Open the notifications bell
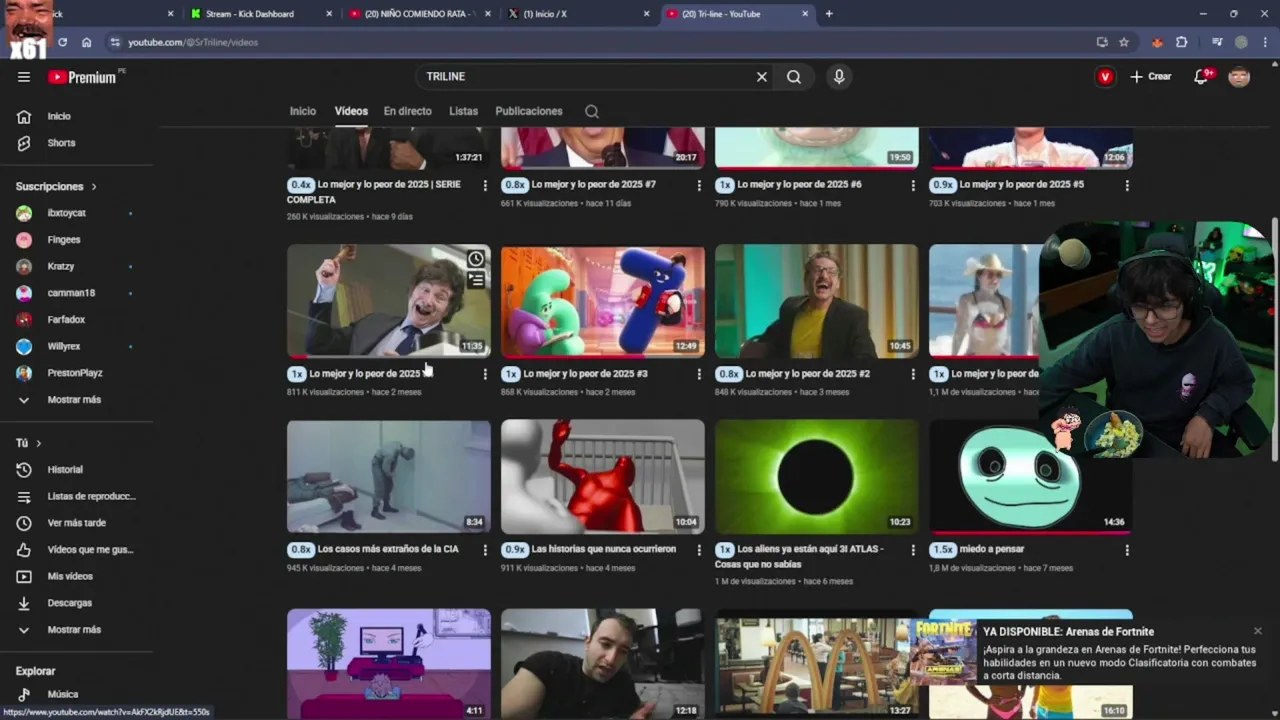1280x720 pixels. [x=1202, y=77]
